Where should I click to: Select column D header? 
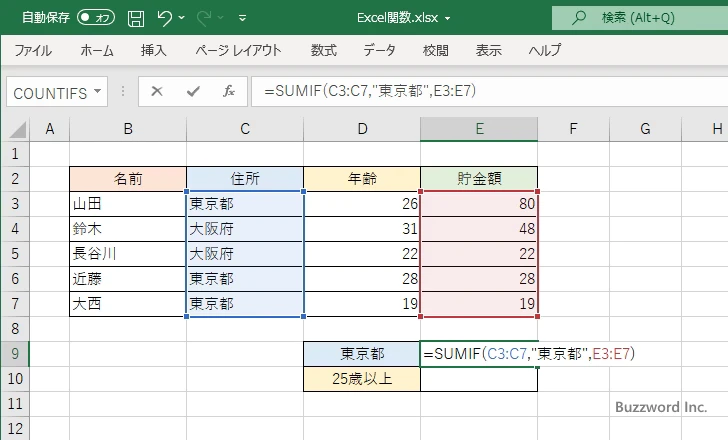tap(362, 129)
